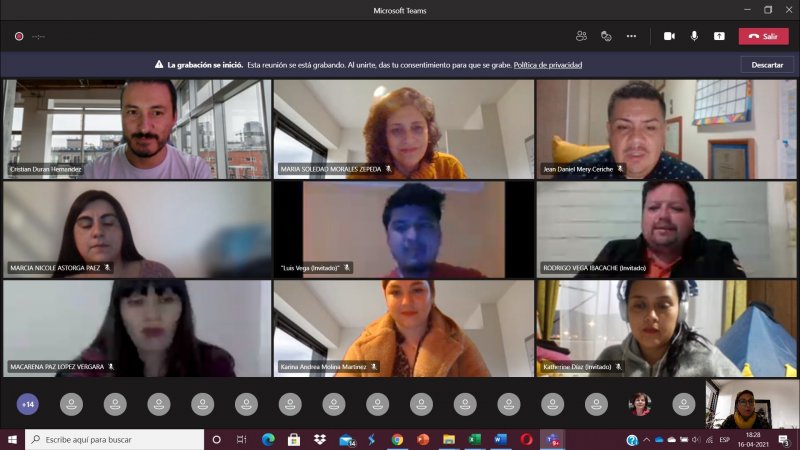
Task: Open Google Chrome from the taskbar
Action: tap(397, 440)
